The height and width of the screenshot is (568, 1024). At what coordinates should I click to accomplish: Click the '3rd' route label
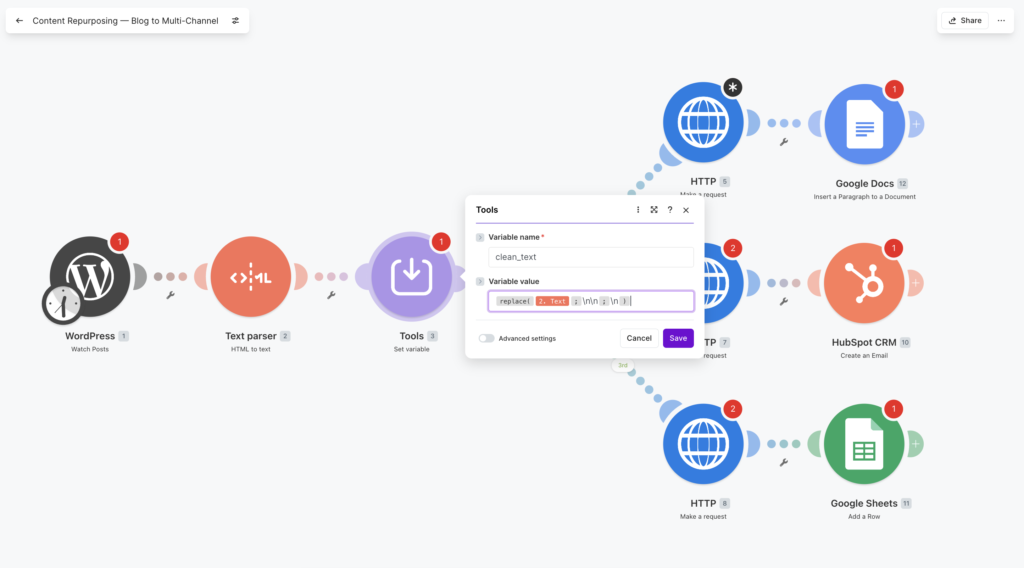coord(623,366)
